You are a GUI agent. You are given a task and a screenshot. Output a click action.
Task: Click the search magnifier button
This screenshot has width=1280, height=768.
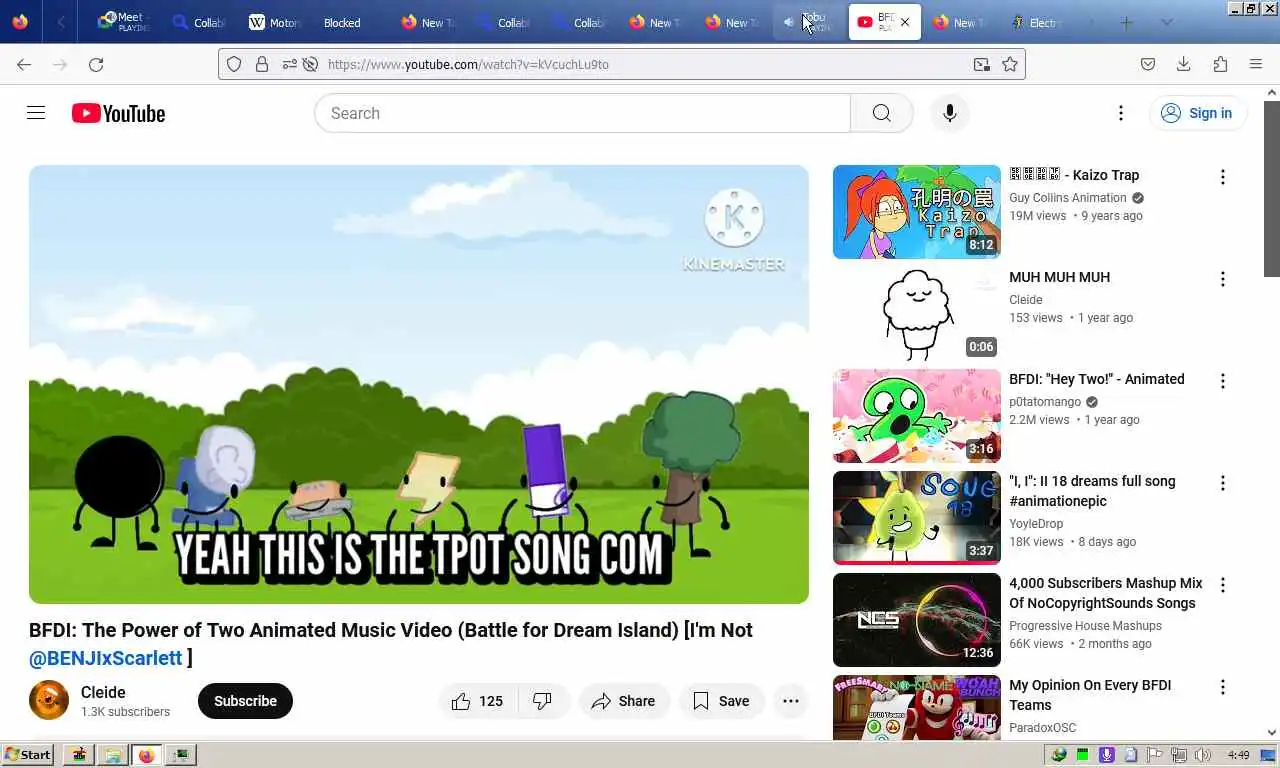tap(881, 113)
